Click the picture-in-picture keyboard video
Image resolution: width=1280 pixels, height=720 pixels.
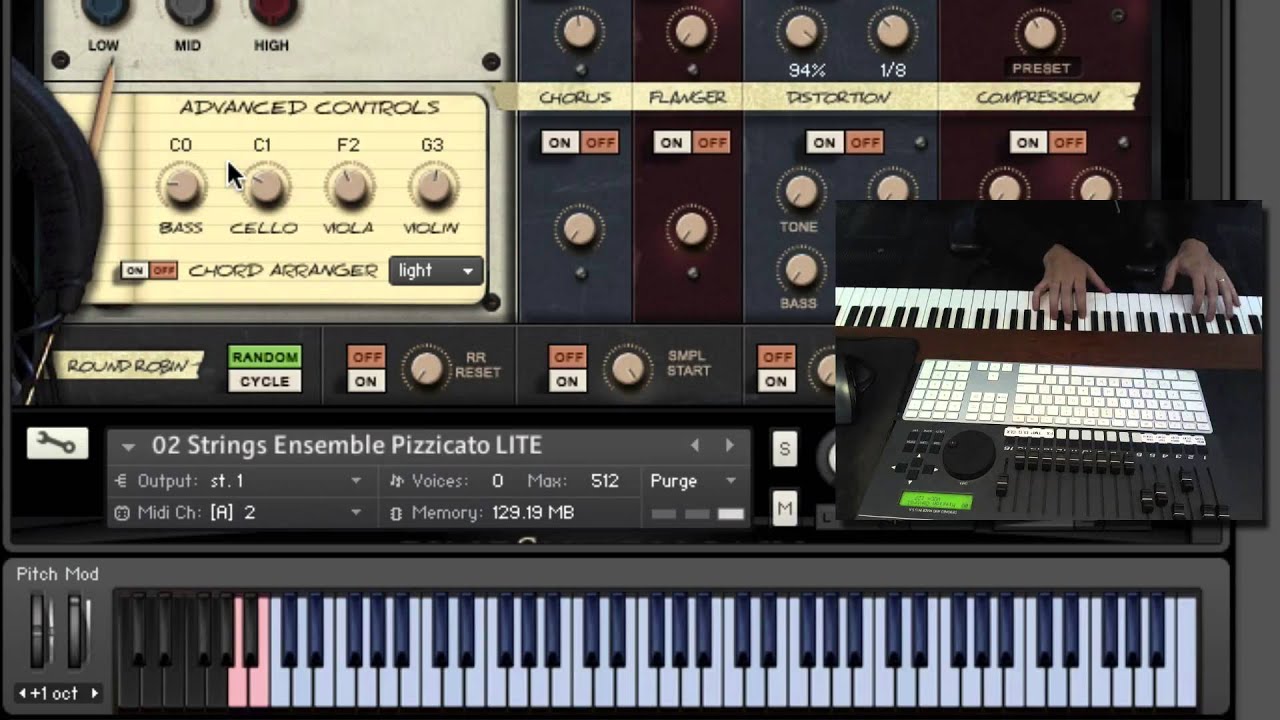pyautogui.click(x=1048, y=360)
